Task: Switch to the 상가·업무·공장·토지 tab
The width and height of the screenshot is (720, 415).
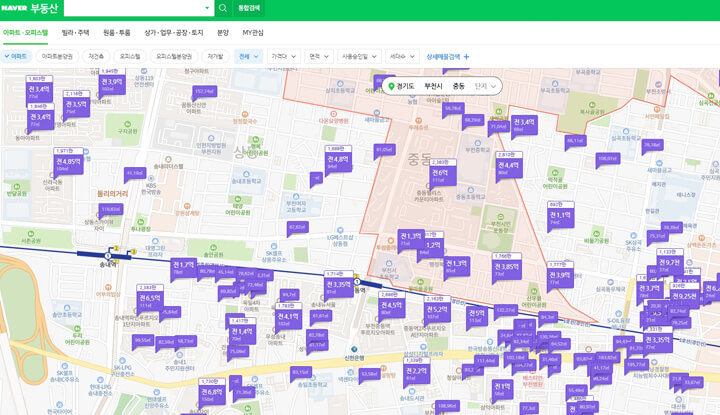Action: (174, 33)
